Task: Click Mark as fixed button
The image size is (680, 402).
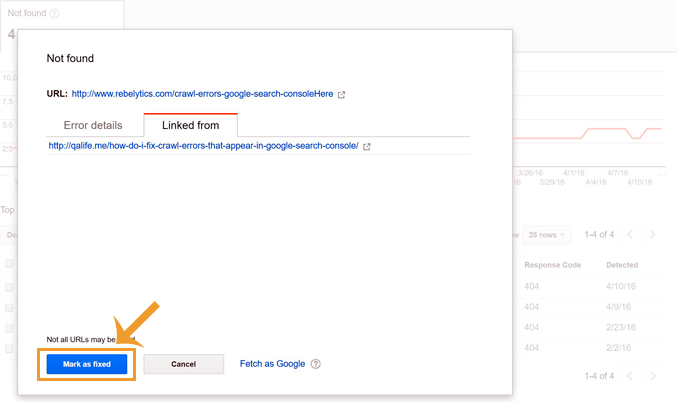Action: coord(87,364)
